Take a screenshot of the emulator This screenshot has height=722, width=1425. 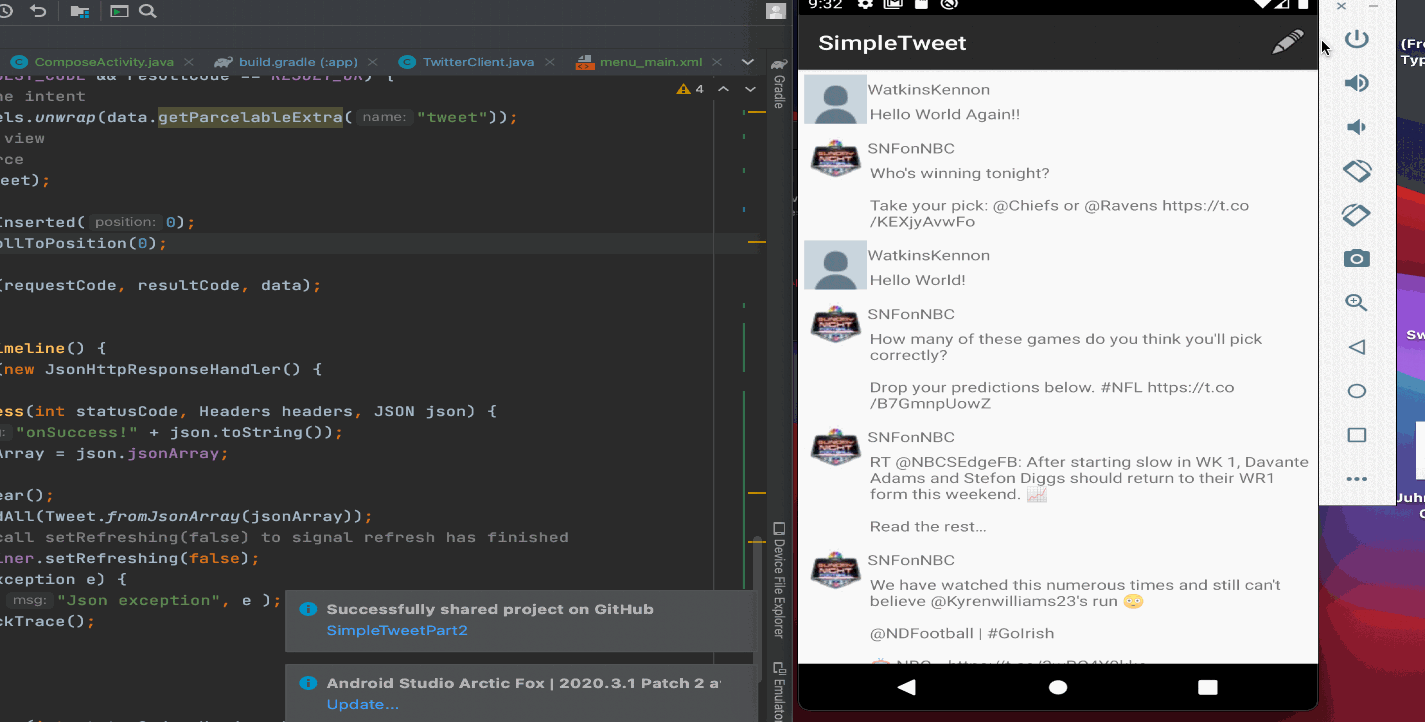[1357, 258]
